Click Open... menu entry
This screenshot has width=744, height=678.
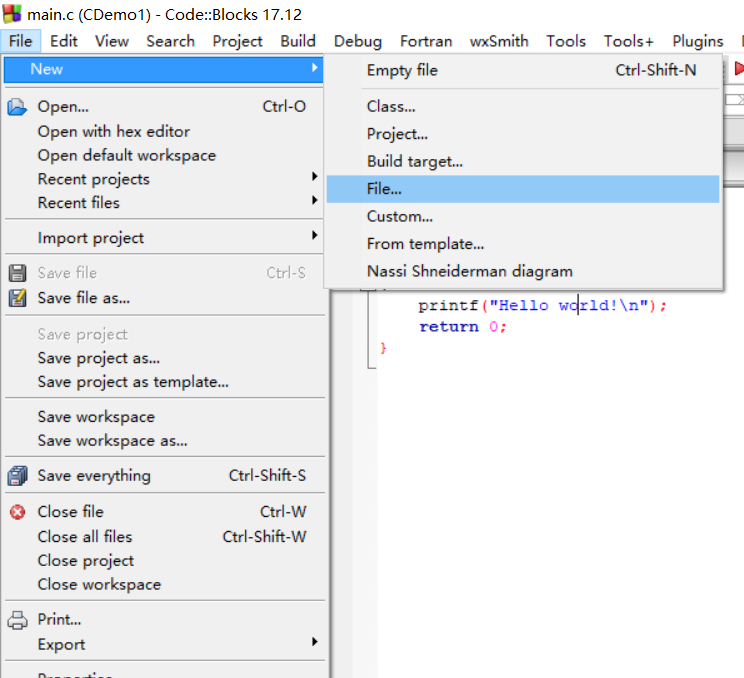(x=163, y=106)
